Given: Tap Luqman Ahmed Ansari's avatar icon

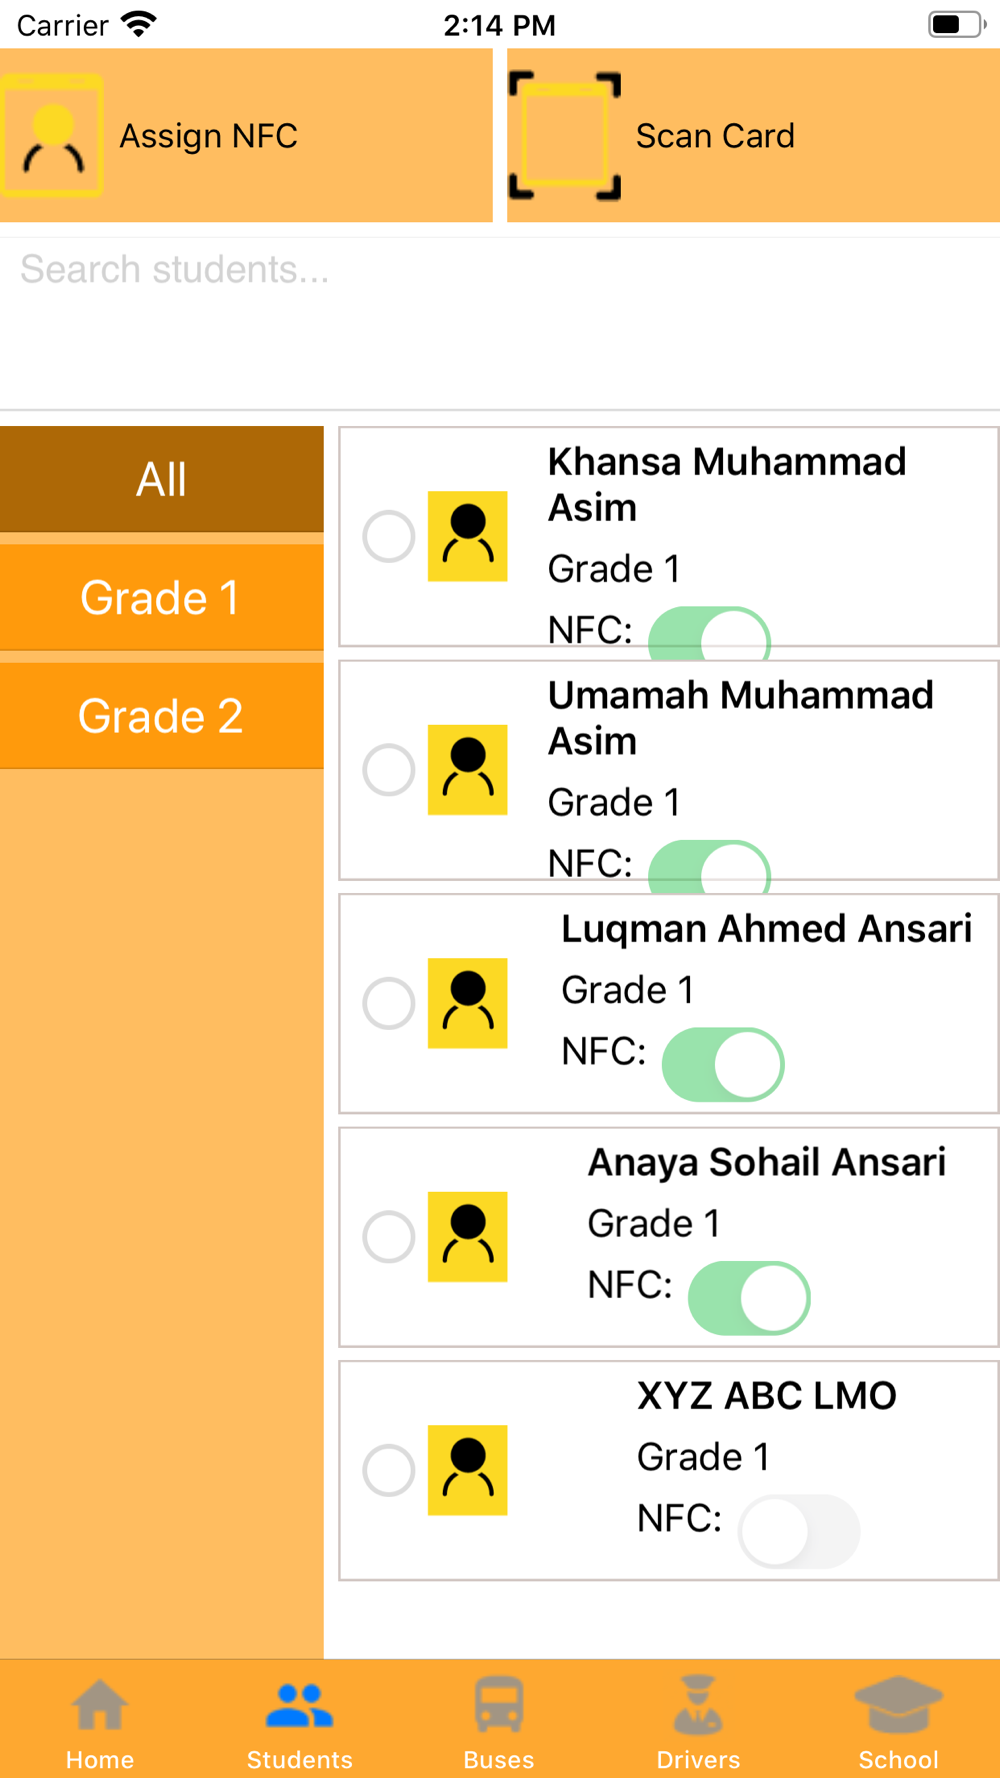Looking at the screenshot, I should (467, 1003).
